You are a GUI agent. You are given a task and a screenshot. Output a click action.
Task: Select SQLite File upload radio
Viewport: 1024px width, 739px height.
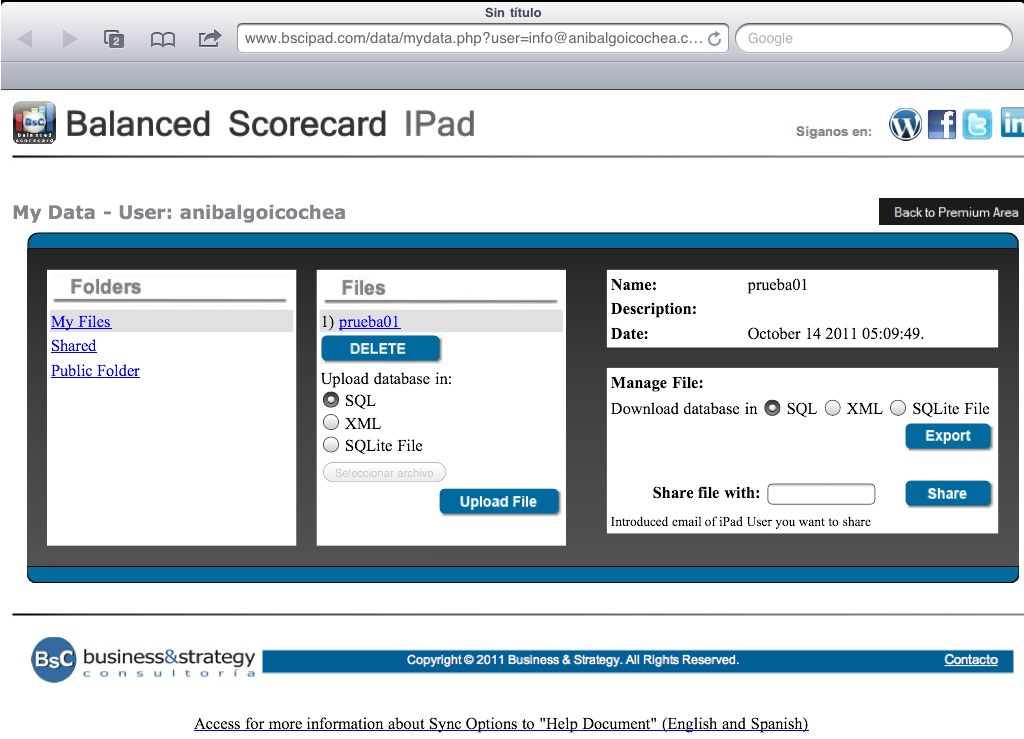click(x=331, y=445)
